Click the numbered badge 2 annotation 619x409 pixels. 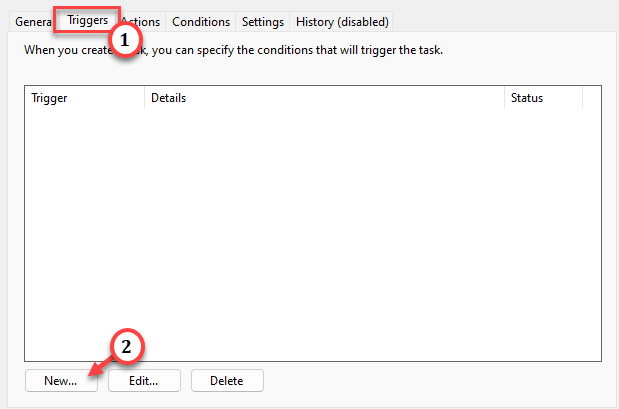pyautogui.click(x=127, y=347)
